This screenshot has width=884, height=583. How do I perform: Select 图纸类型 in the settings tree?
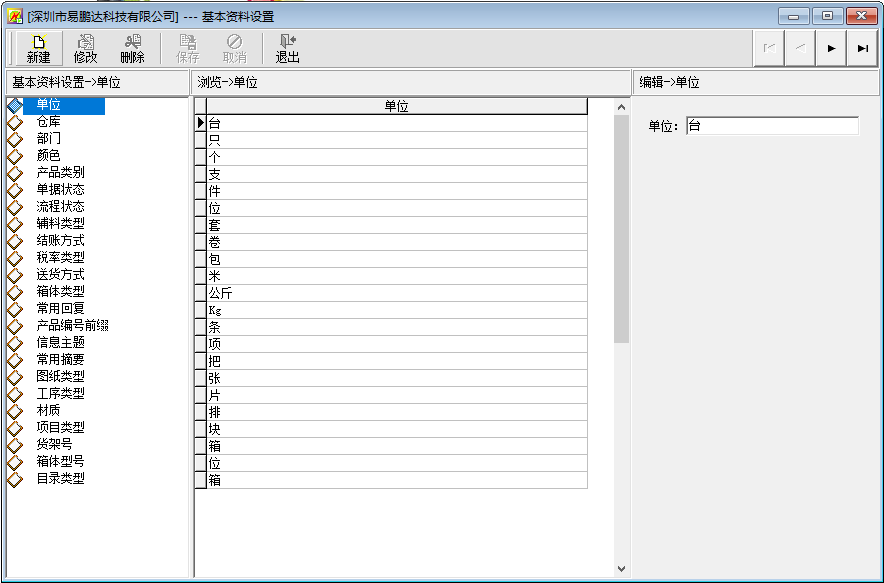pos(60,376)
